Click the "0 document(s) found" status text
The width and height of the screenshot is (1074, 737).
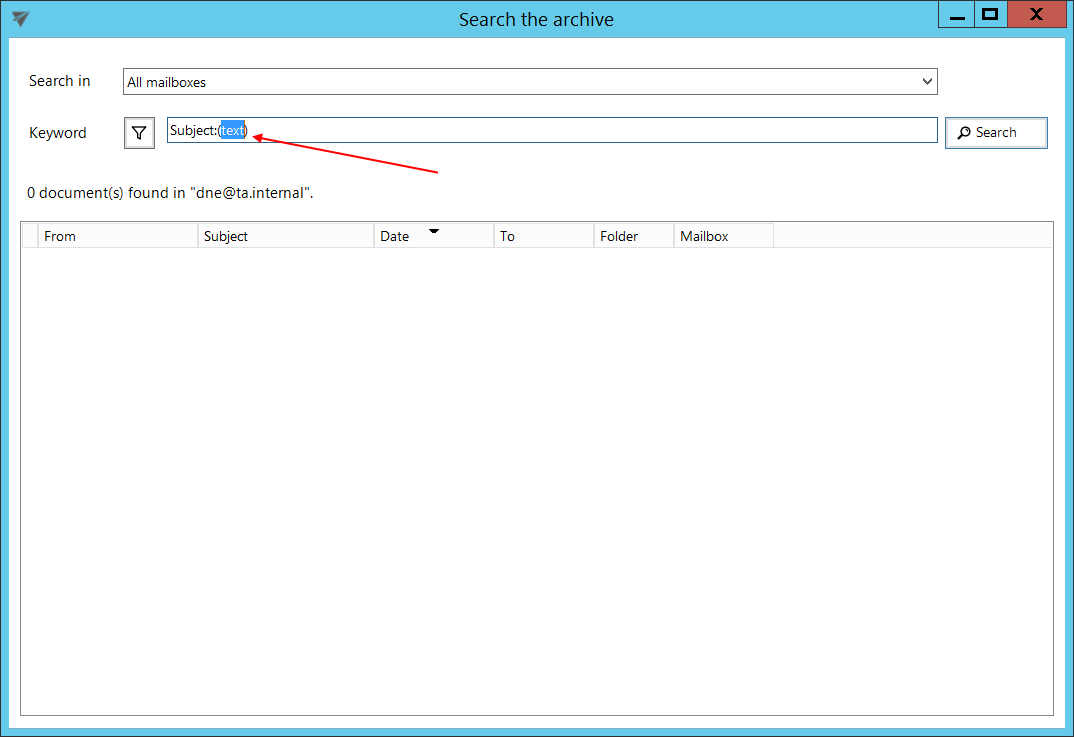point(170,192)
